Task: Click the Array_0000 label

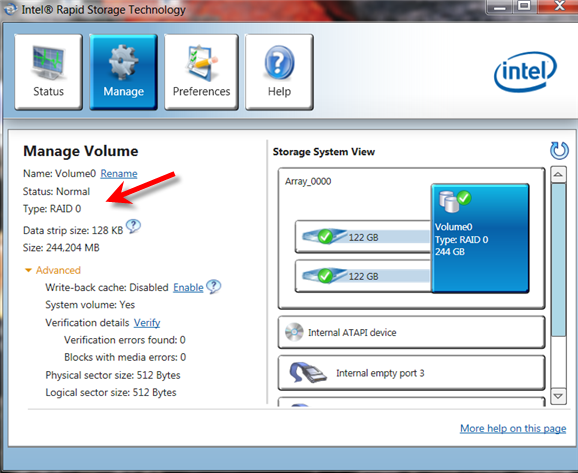Action: [308, 181]
